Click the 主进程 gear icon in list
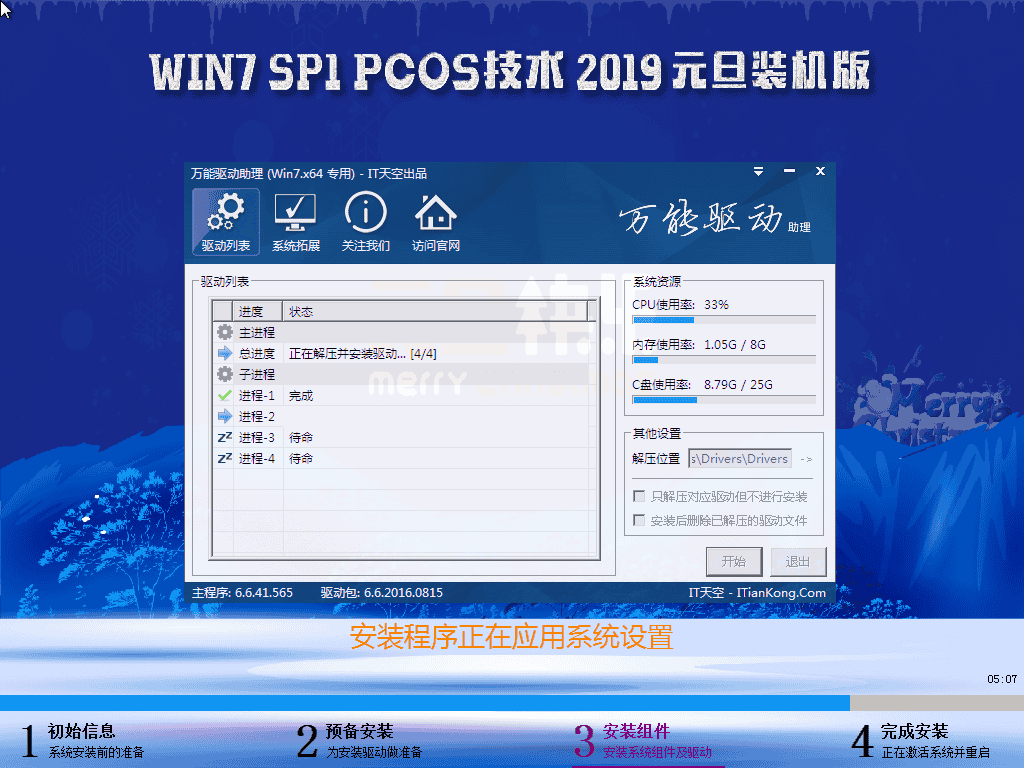 click(225, 332)
